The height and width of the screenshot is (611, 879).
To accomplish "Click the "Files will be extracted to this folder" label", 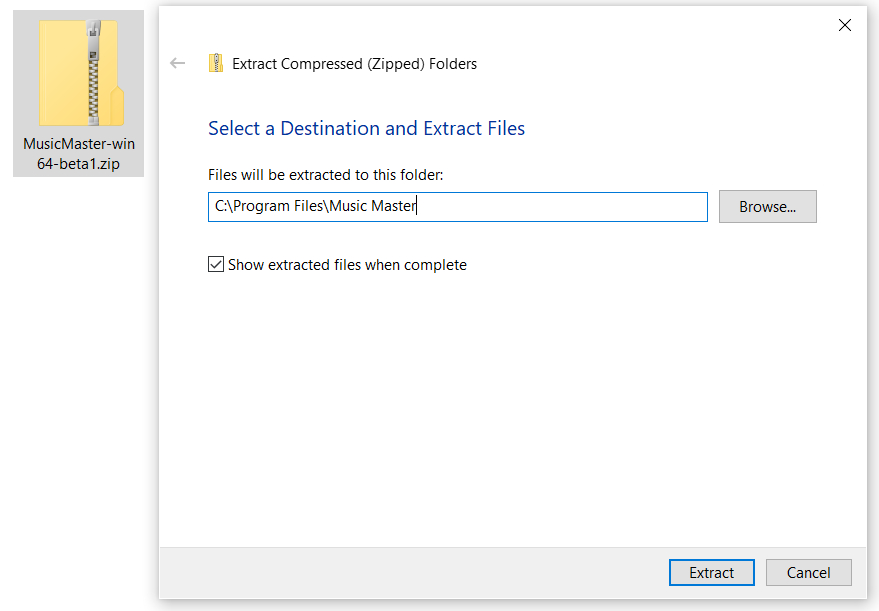I will pos(325,175).
